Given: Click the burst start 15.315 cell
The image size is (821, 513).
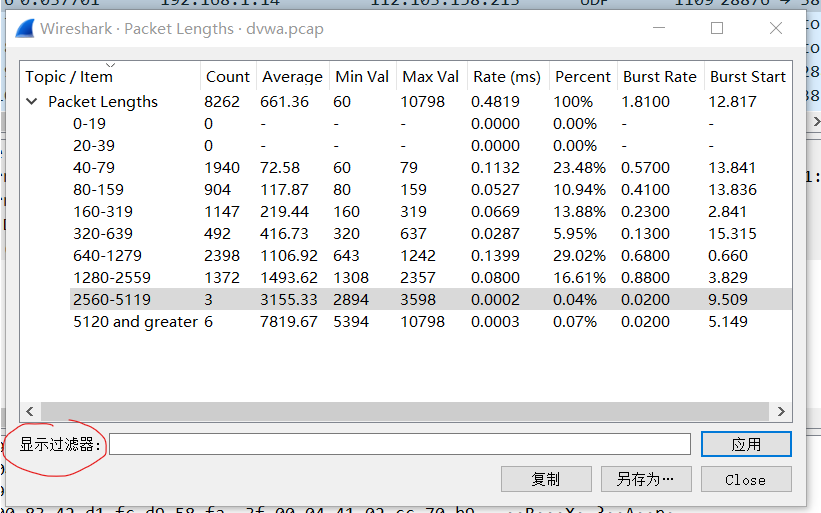Looking at the screenshot, I should pyautogui.click(x=733, y=233).
